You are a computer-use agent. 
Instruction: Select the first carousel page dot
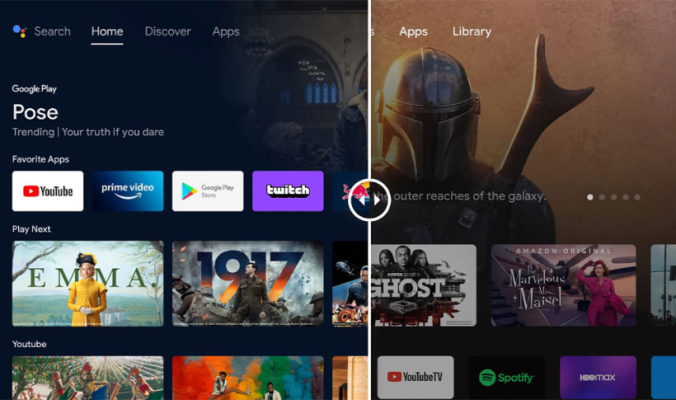click(x=590, y=197)
